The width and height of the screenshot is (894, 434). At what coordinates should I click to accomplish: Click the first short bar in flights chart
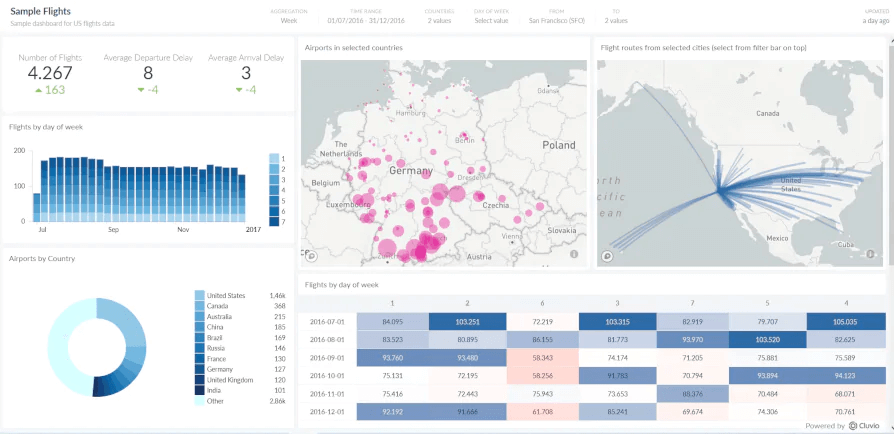37,207
